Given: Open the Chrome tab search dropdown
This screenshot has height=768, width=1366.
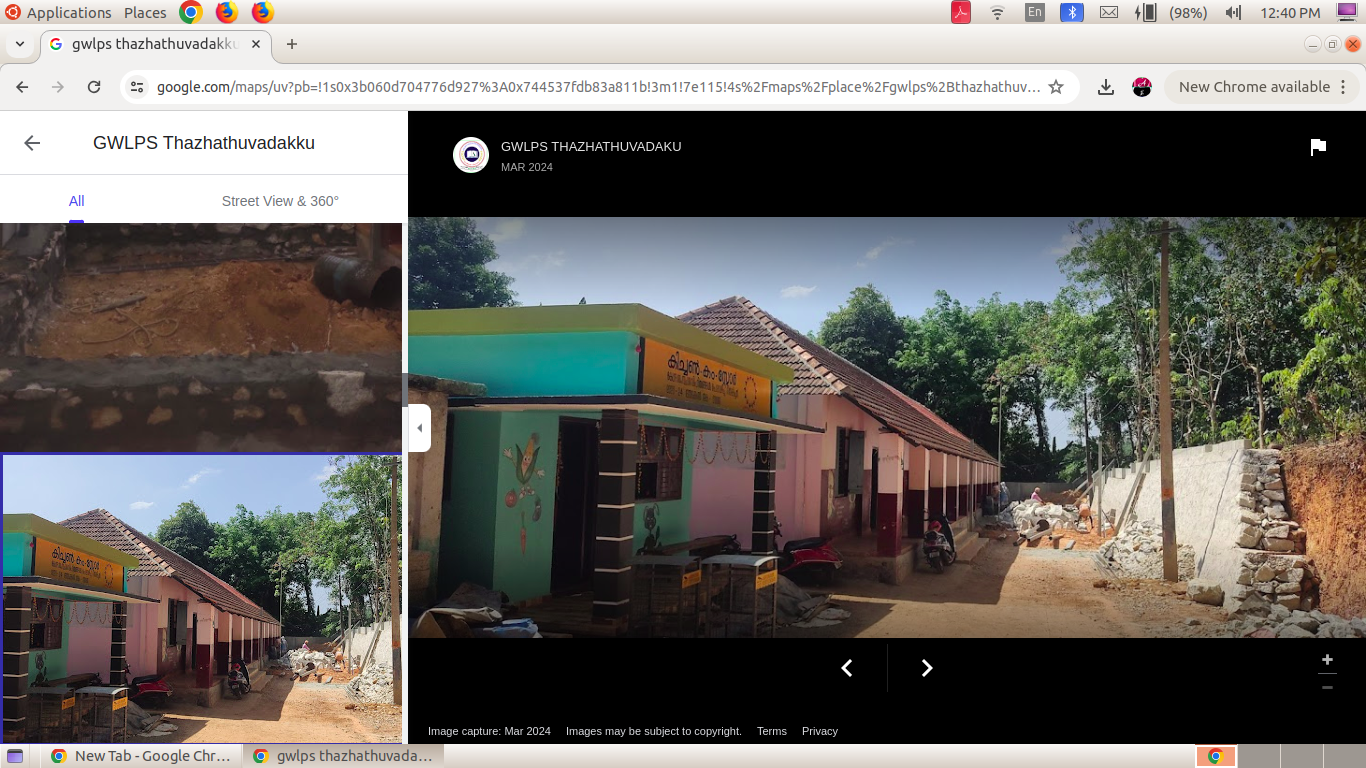Looking at the screenshot, I should point(20,44).
